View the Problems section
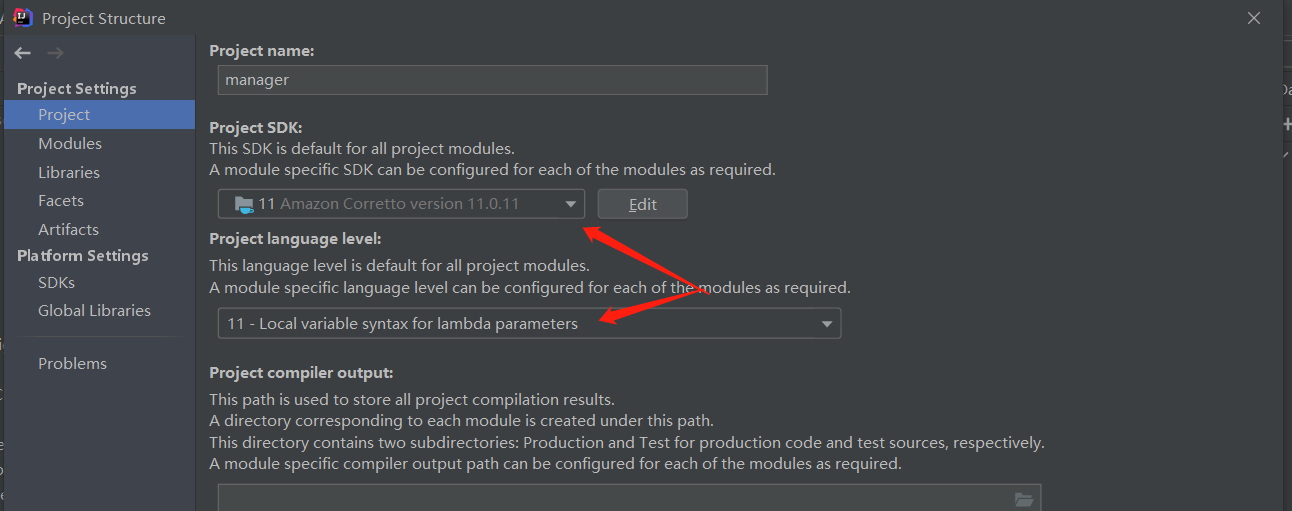1292x511 pixels. tap(72, 363)
